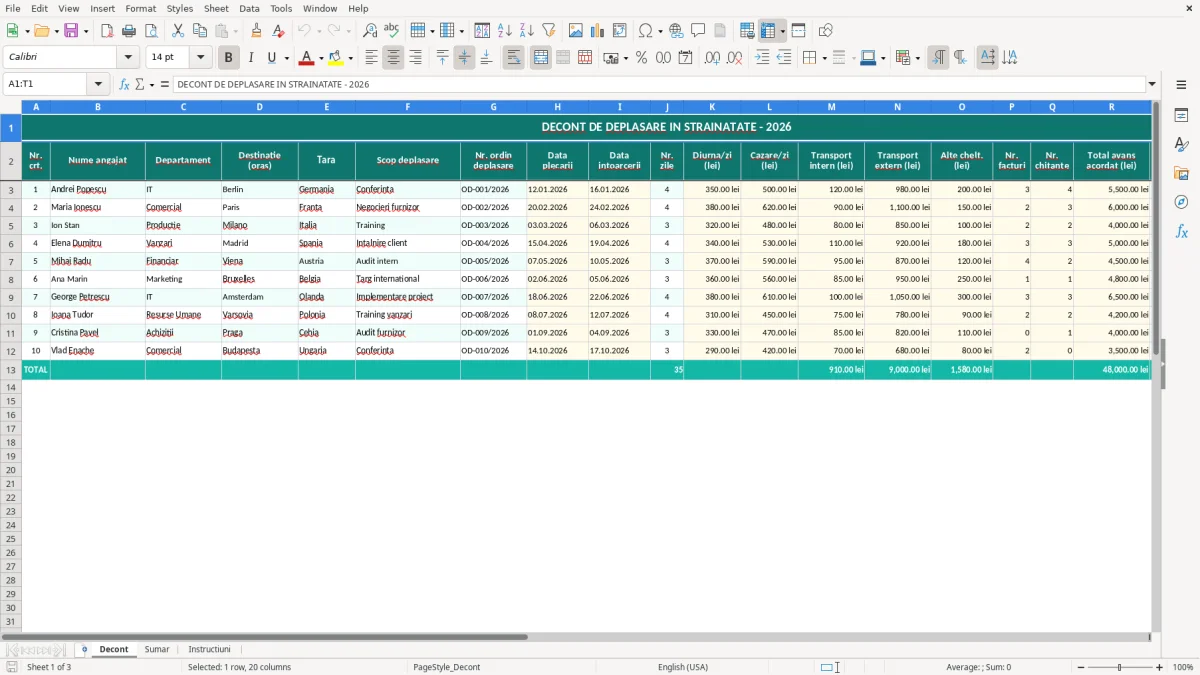Export directly as PDF
This screenshot has height=675, width=1200.
point(107,31)
